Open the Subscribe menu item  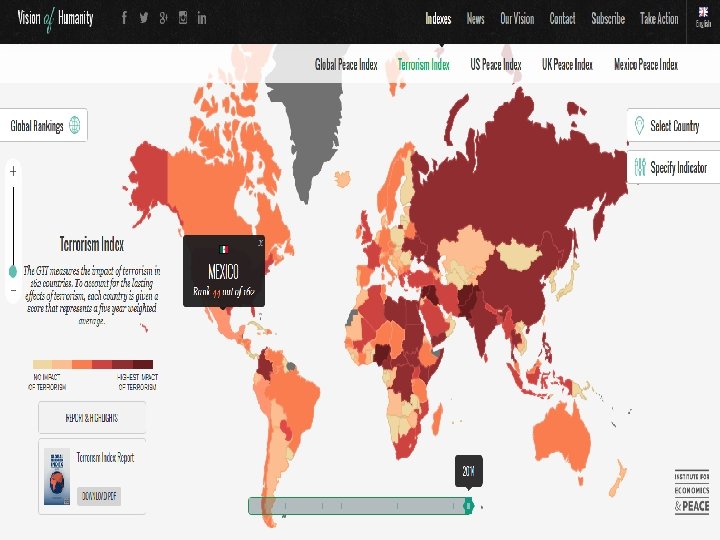coord(608,19)
